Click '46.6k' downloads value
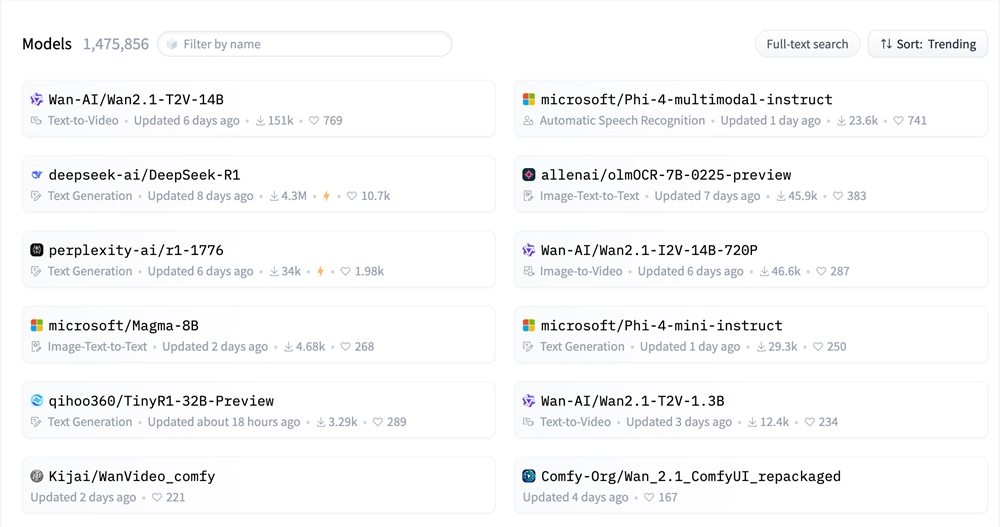The height and width of the screenshot is (527, 1000). [786, 271]
